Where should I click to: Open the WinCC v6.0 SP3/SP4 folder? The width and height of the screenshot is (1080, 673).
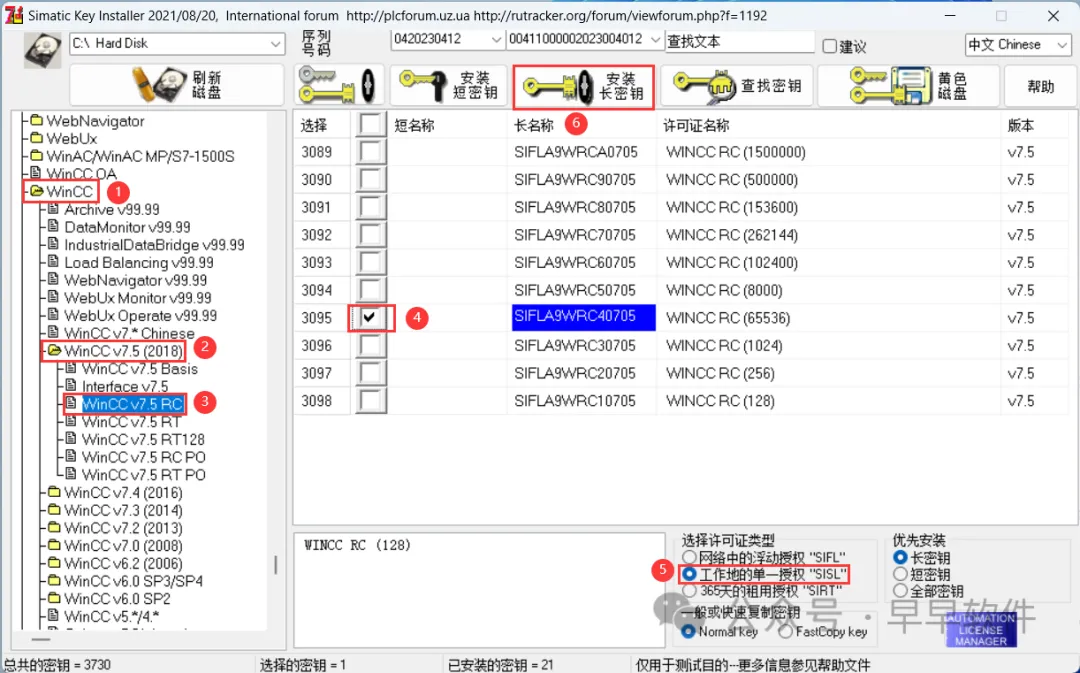coord(134,581)
